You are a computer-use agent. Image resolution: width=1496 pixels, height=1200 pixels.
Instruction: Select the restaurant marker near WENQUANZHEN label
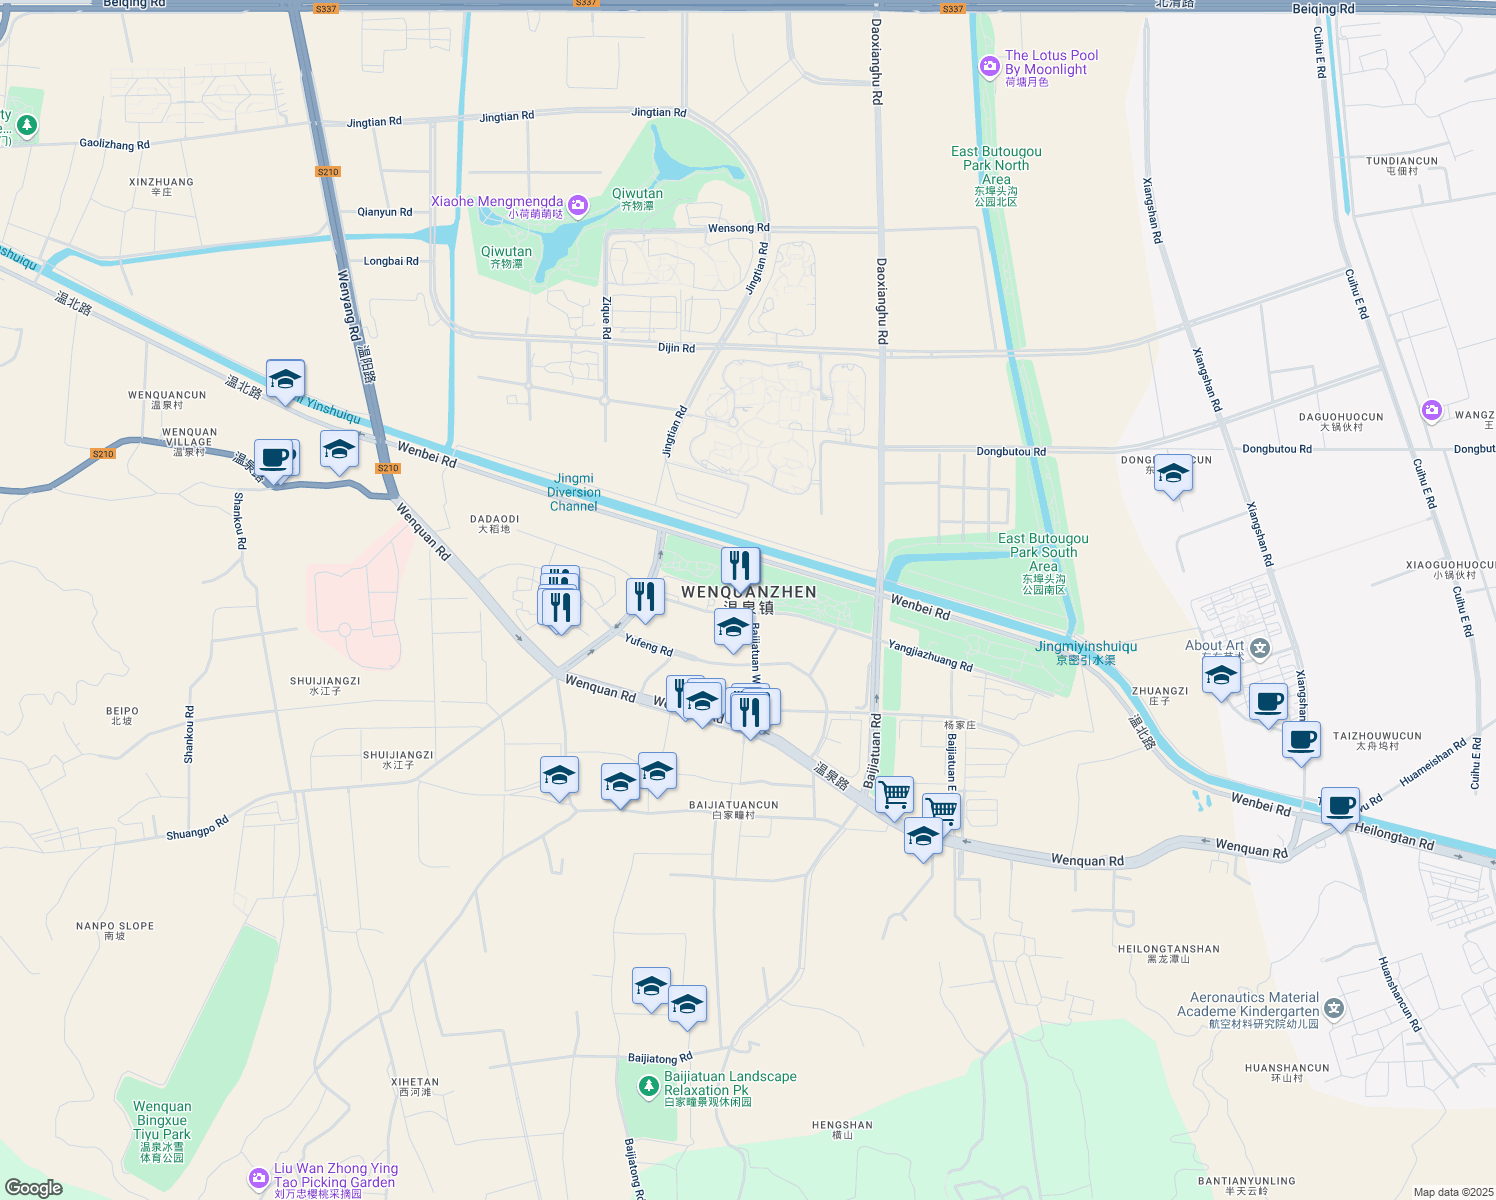(740, 565)
